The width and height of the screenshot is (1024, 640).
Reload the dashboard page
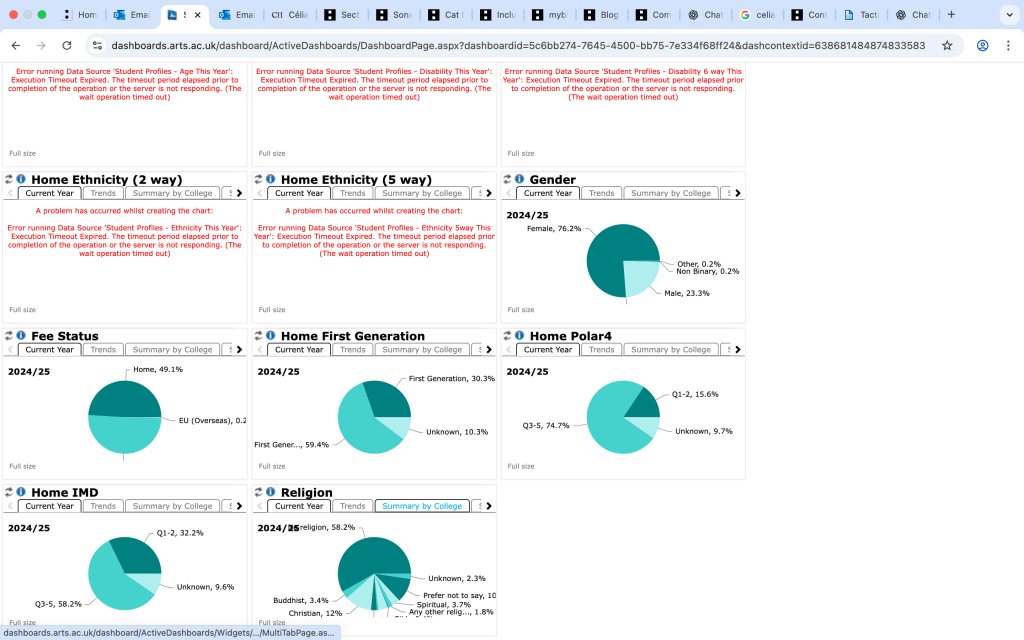coord(67,45)
